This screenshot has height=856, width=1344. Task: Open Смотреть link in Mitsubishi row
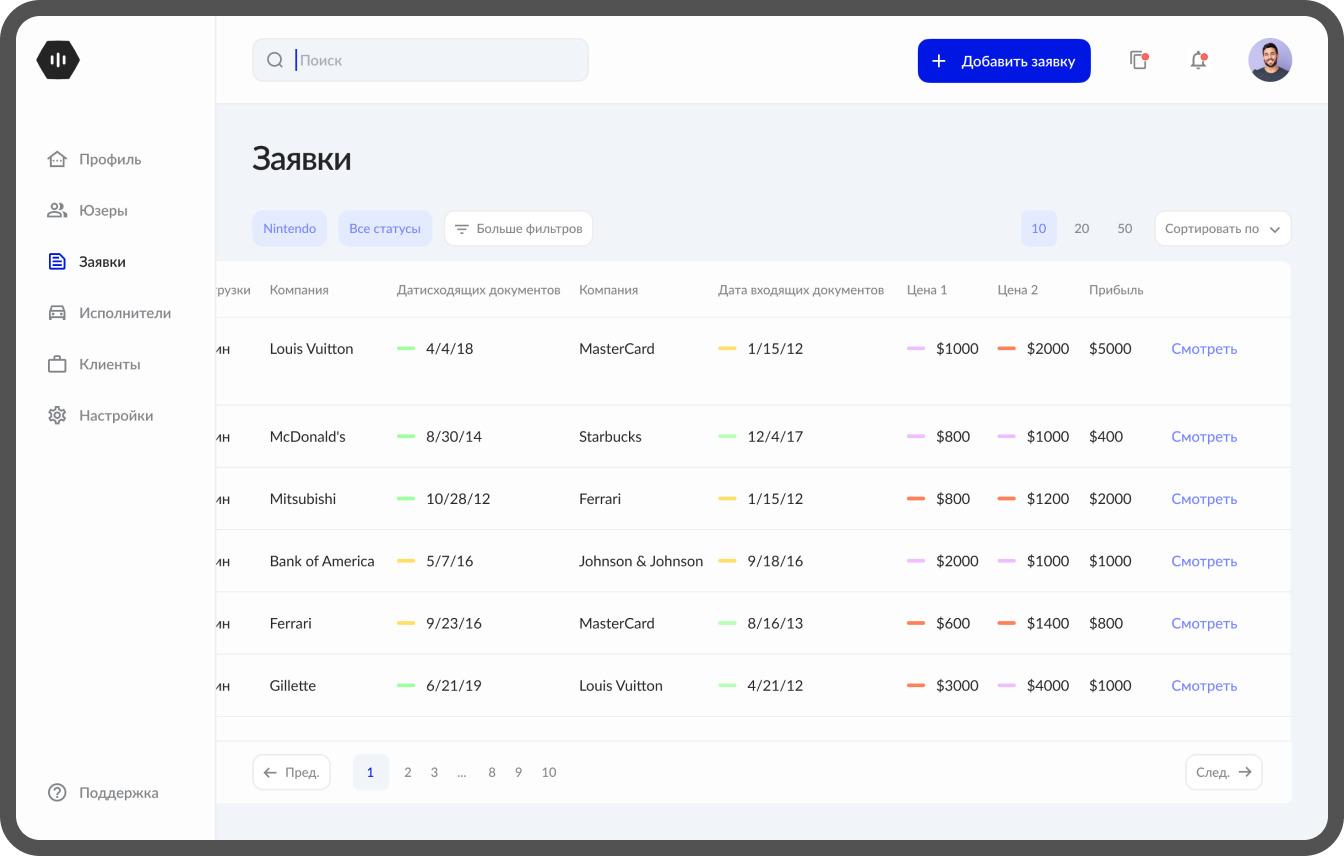click(x=1204, y=499)
